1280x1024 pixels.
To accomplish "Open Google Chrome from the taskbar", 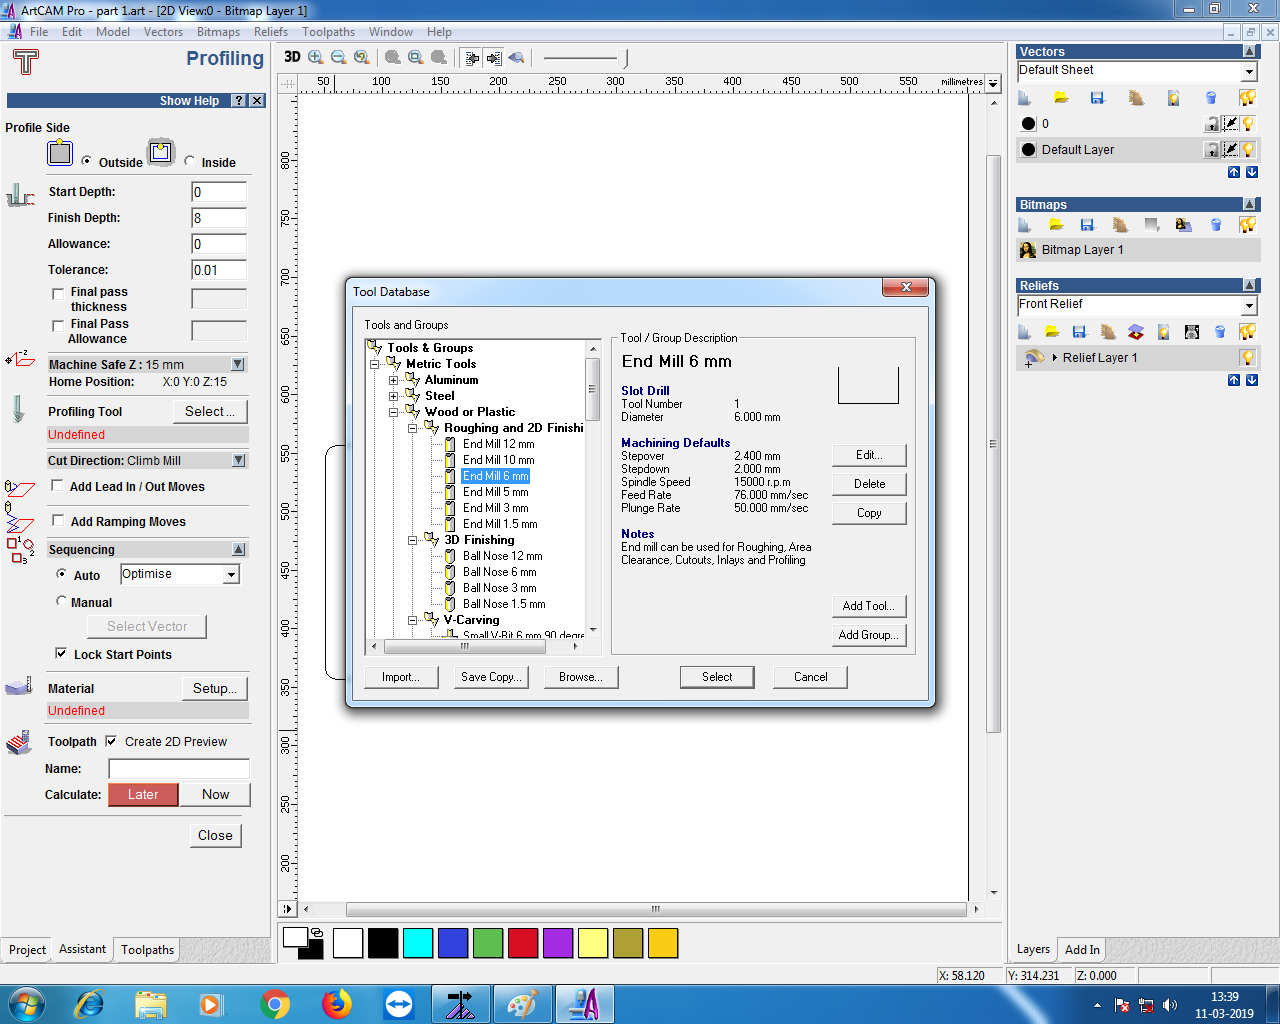I will click(x=274, y=1003).
